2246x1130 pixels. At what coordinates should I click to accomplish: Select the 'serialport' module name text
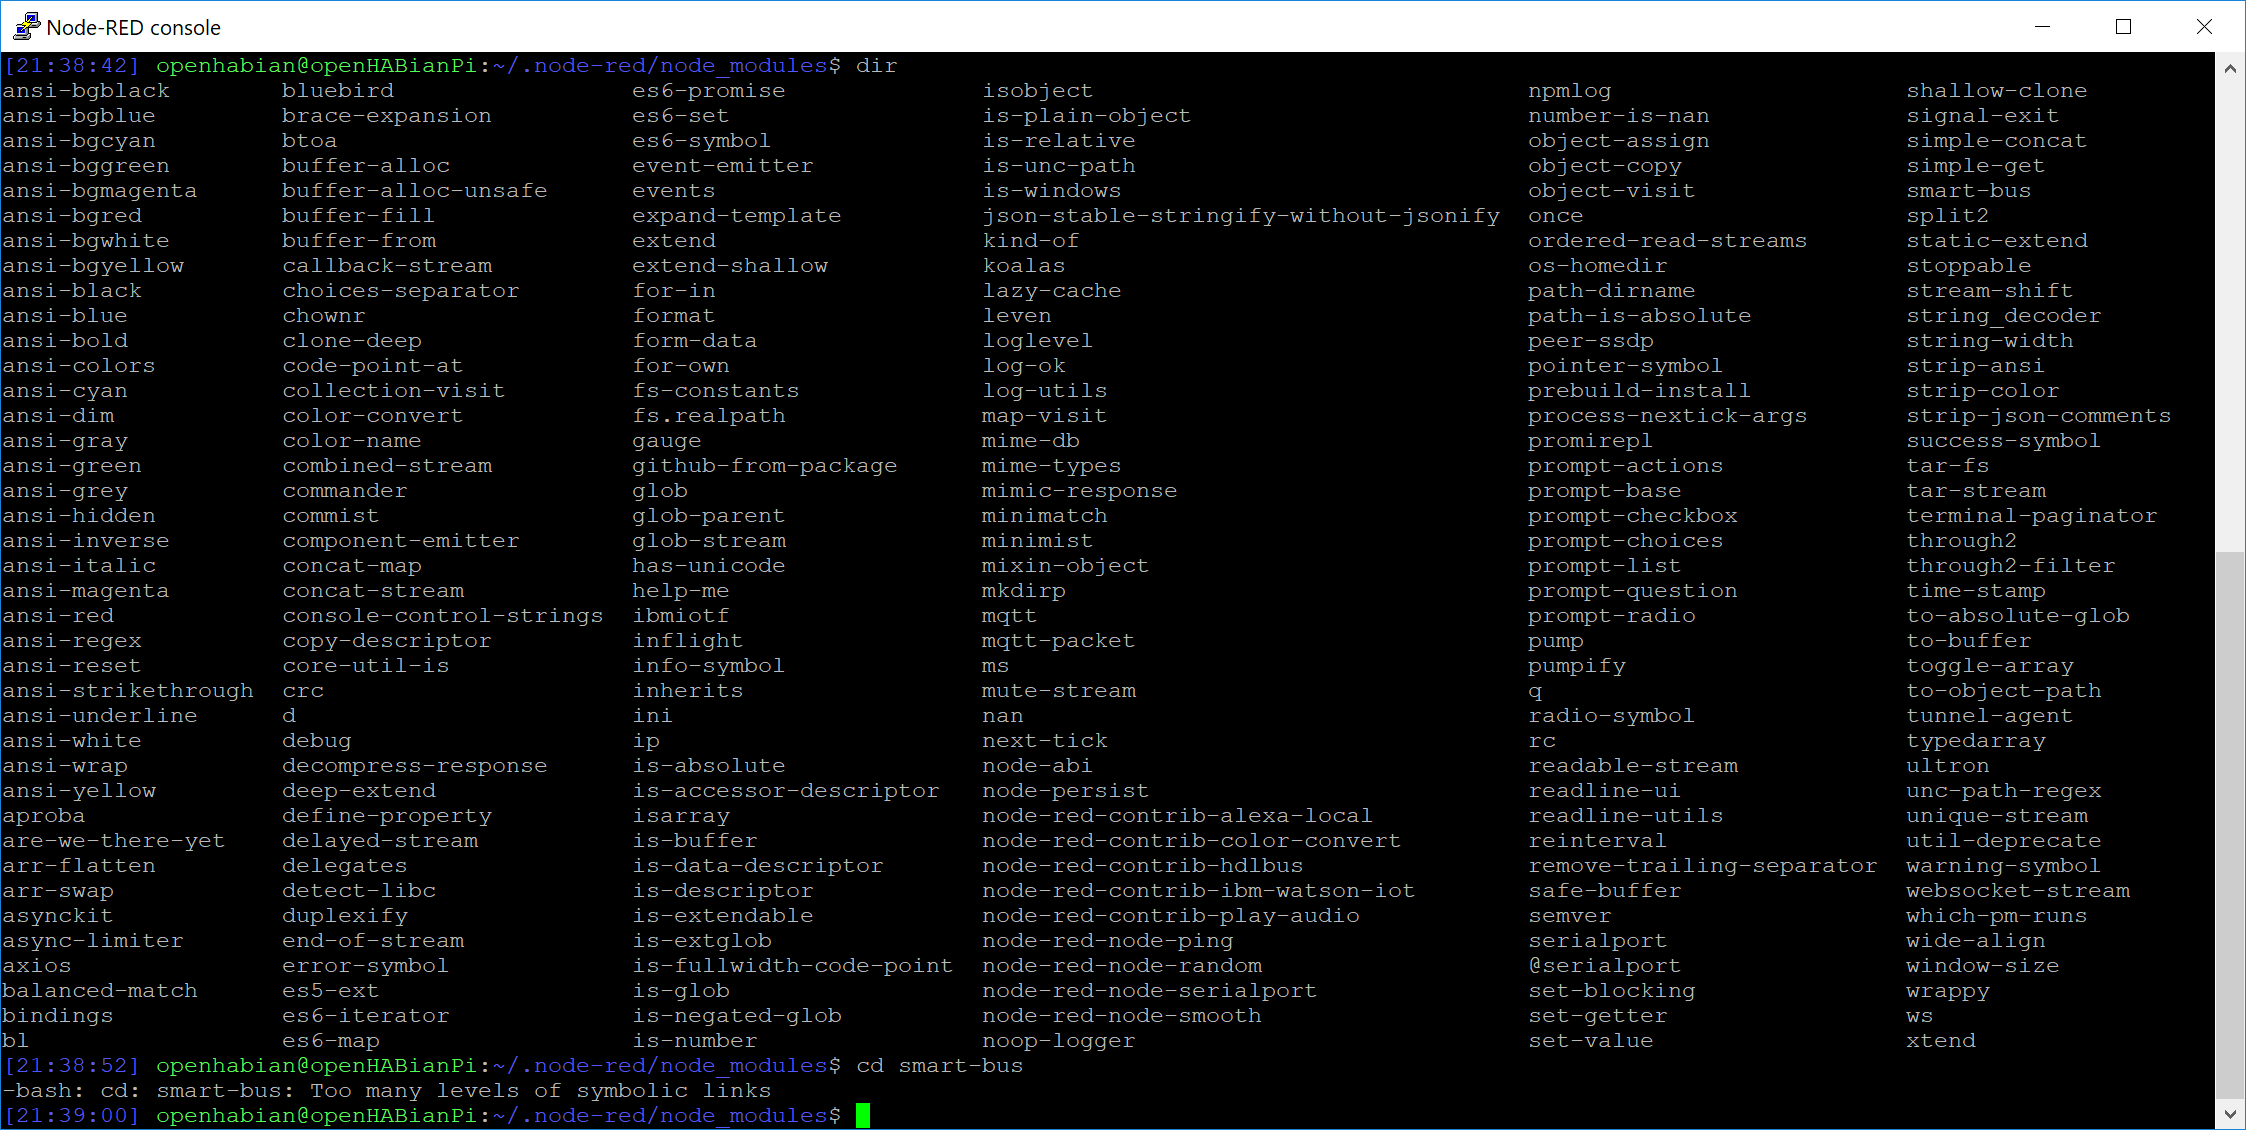point(1596,940)
